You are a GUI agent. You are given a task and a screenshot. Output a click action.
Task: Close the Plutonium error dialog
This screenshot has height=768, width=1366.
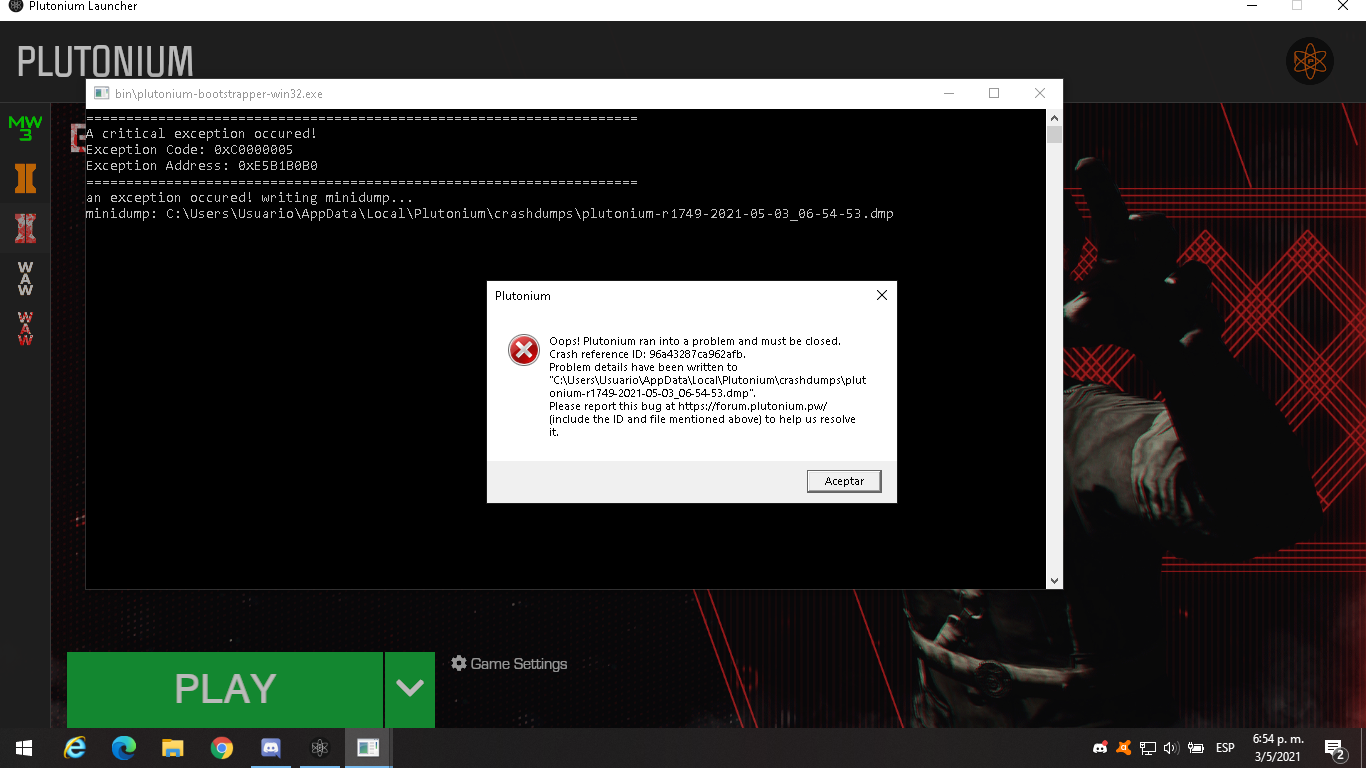(881, 295)
